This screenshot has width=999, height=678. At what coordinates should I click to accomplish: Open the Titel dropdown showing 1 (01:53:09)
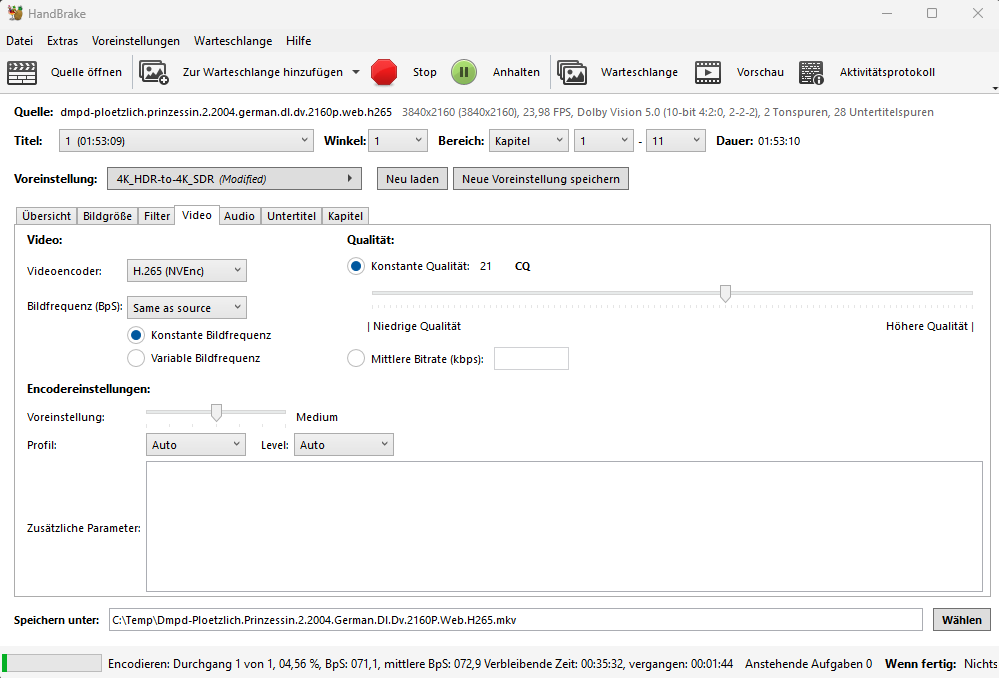[x=186, y=141]
